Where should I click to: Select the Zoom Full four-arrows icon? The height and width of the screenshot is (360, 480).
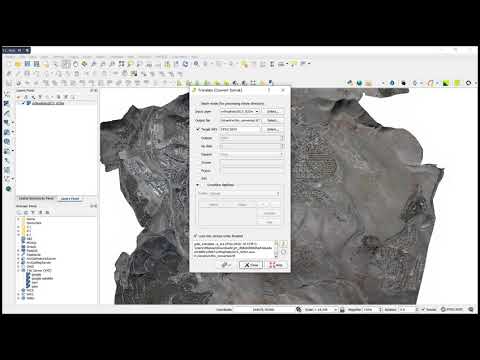point(121,64)
